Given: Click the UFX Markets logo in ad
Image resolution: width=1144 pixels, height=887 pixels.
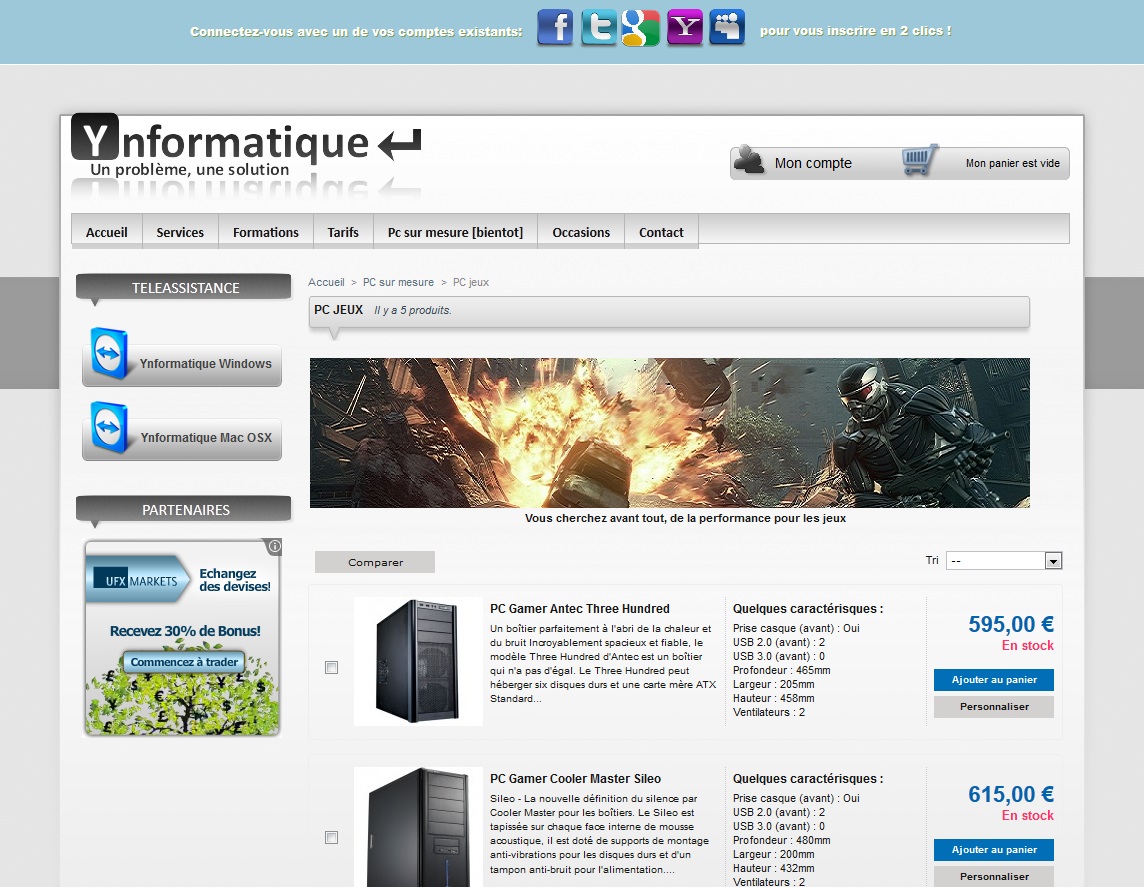Looking at the screenshot, I should point(137,579).
